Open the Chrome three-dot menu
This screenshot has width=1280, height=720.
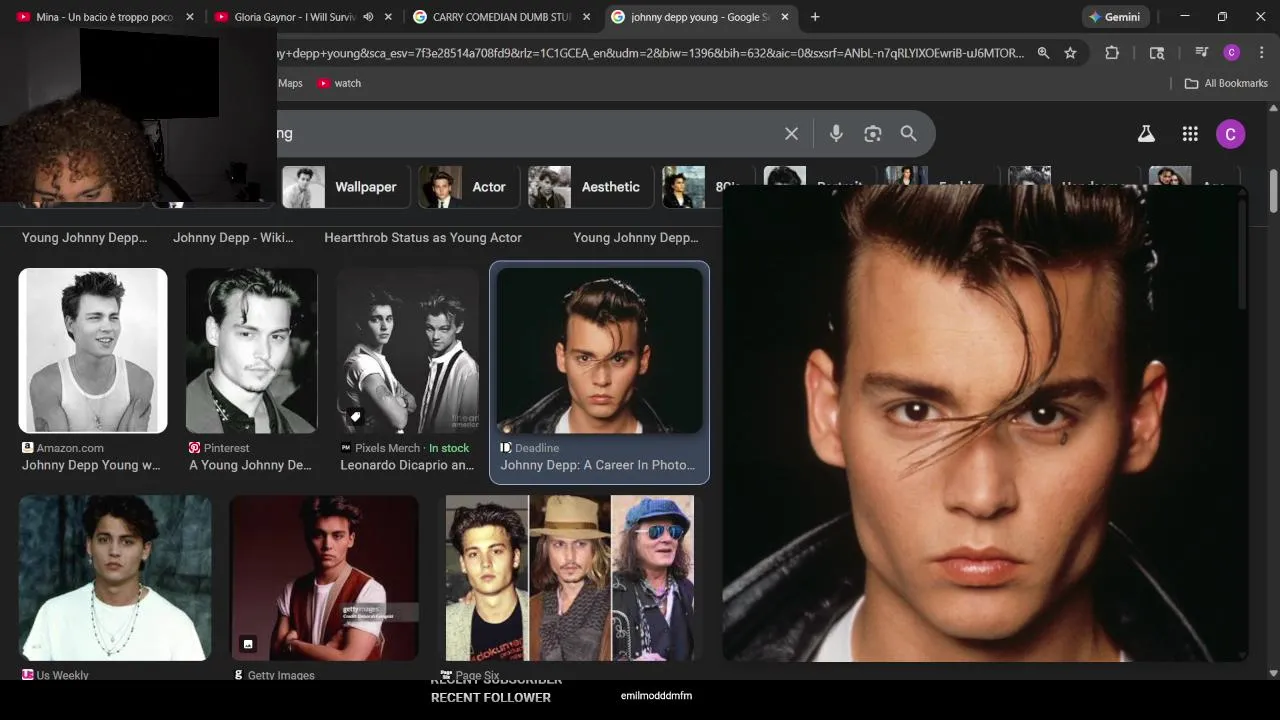pyautogui.click(x=1260, y=53)
